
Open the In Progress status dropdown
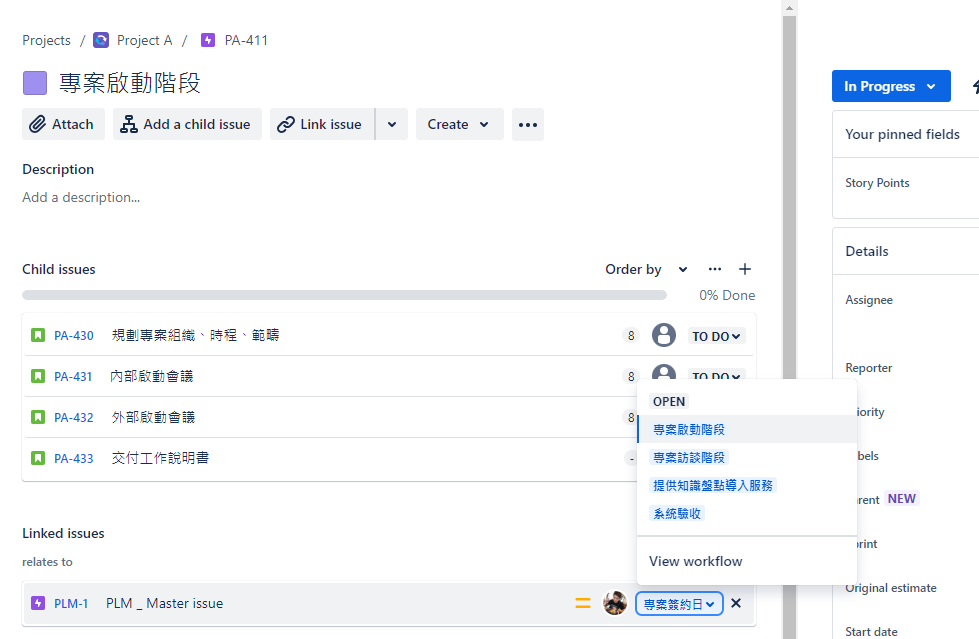pos(891,86)
